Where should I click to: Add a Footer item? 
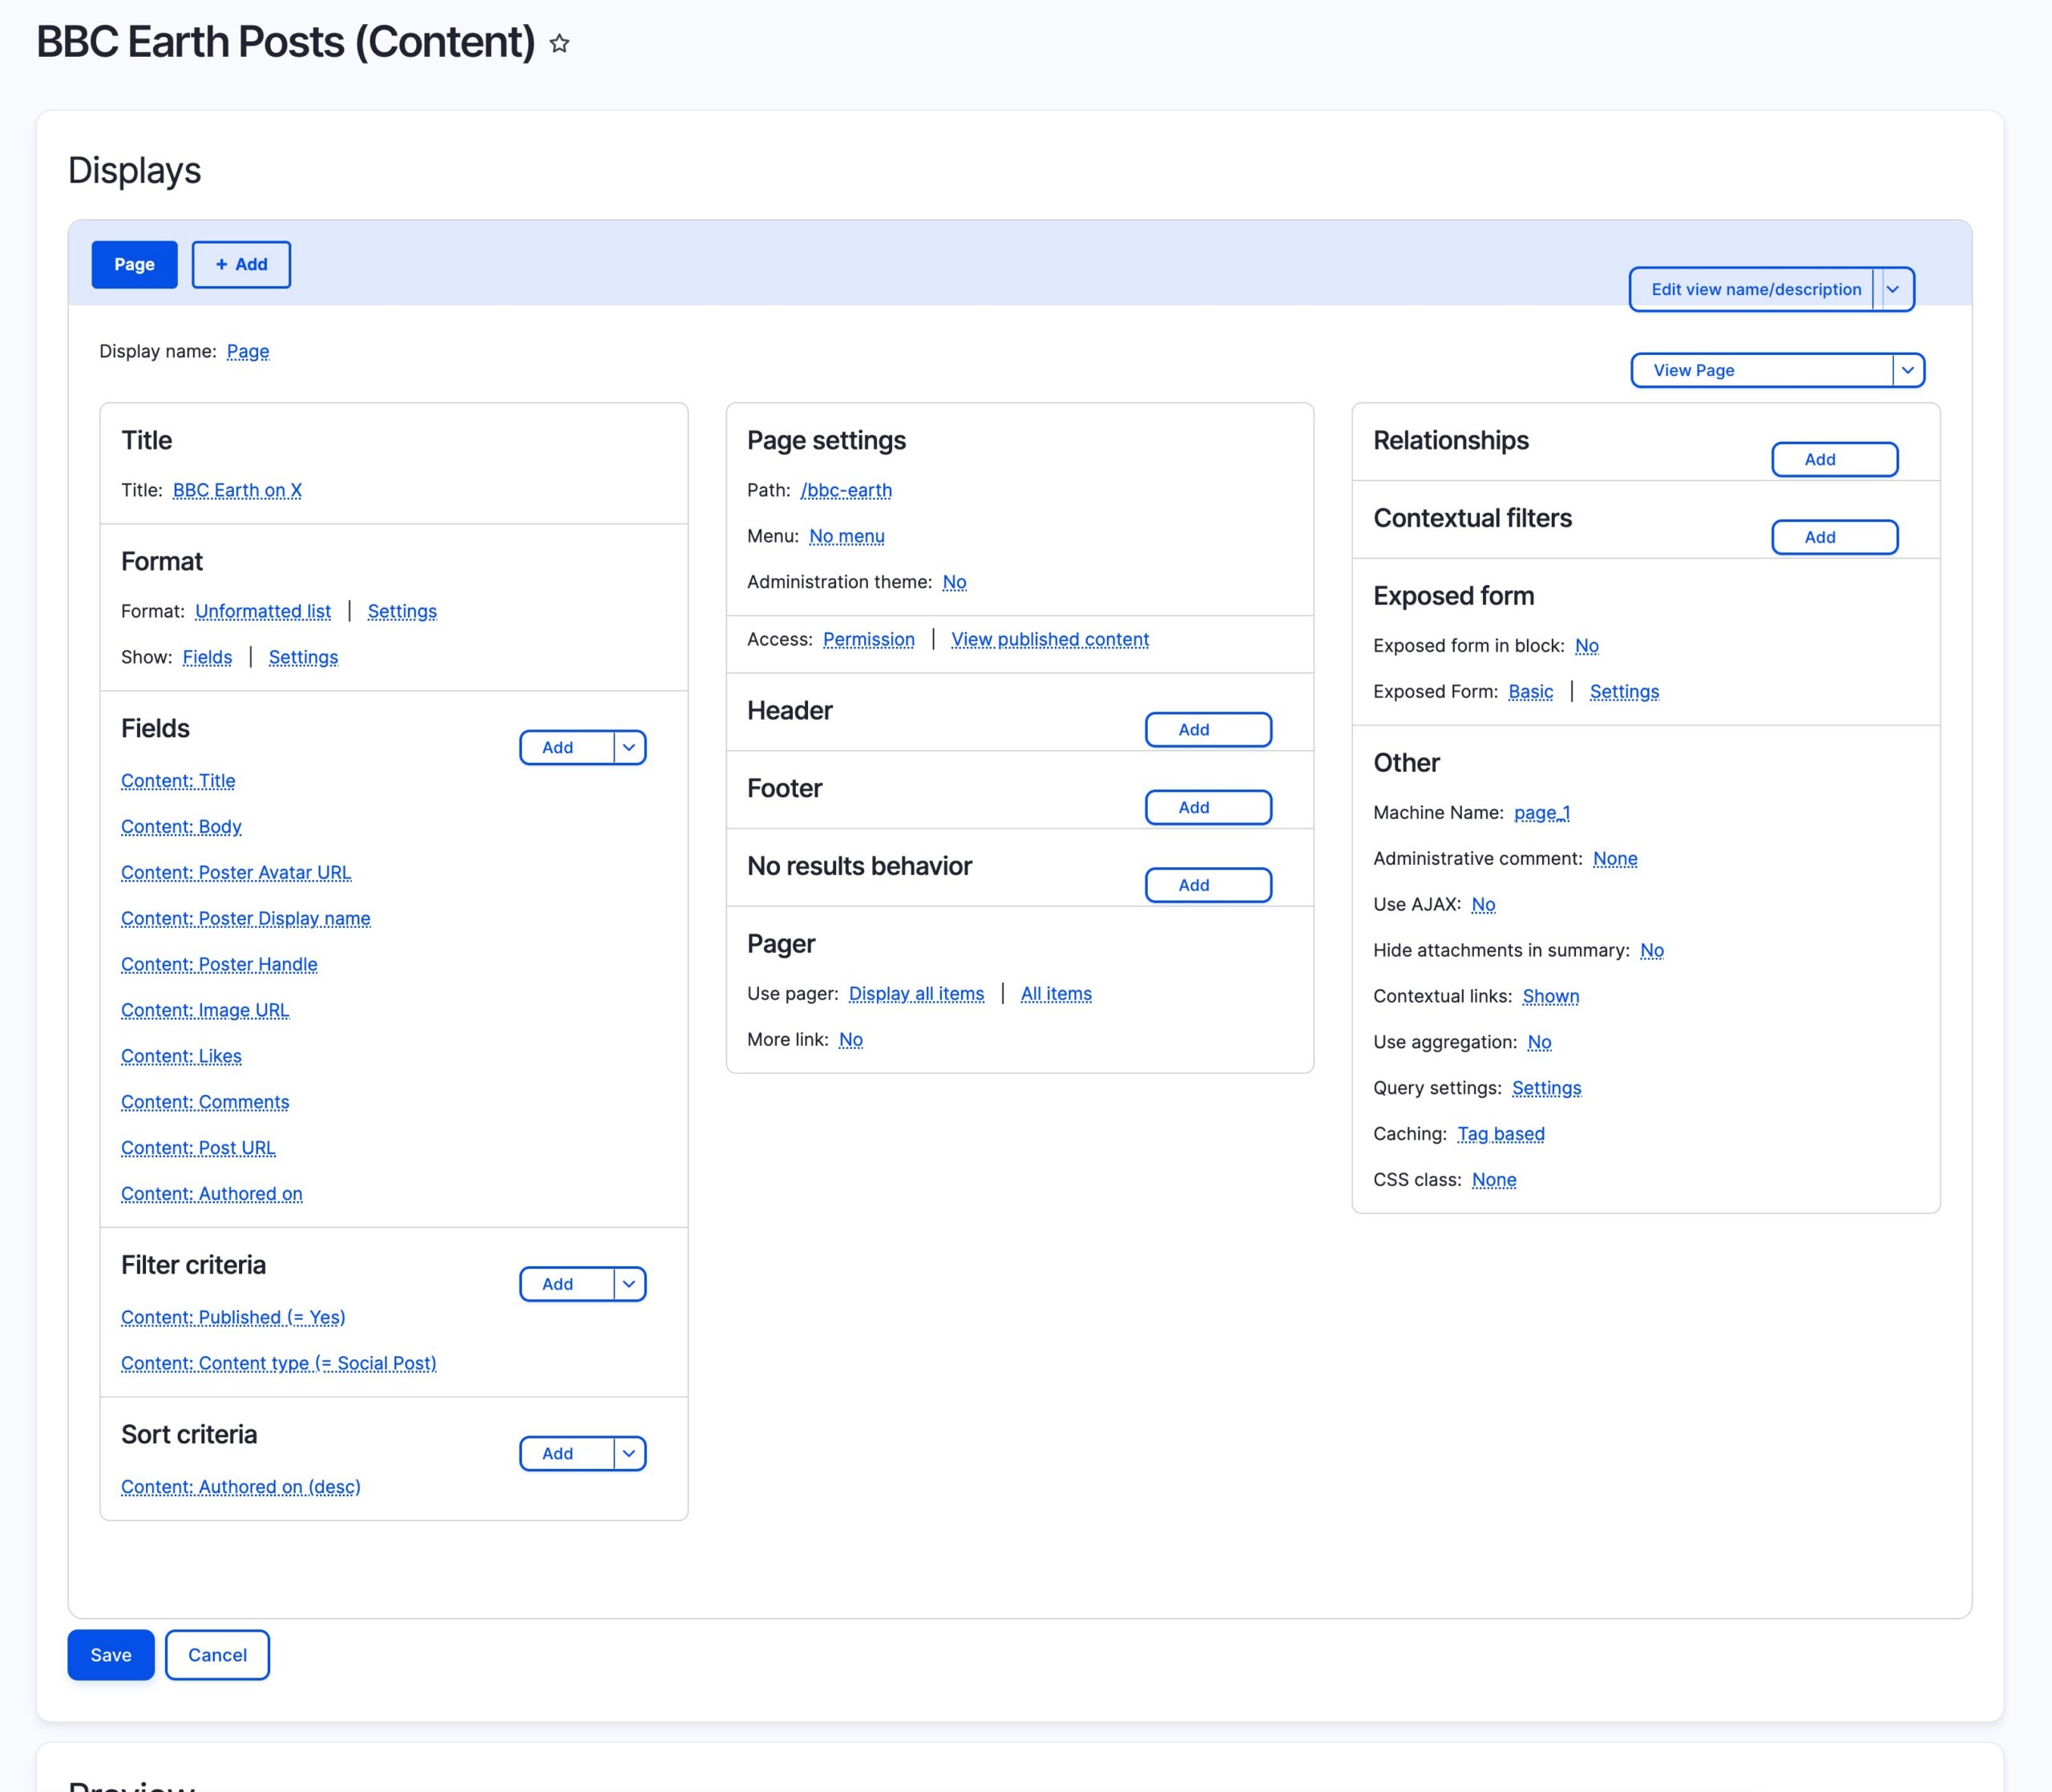(1208, 808)
